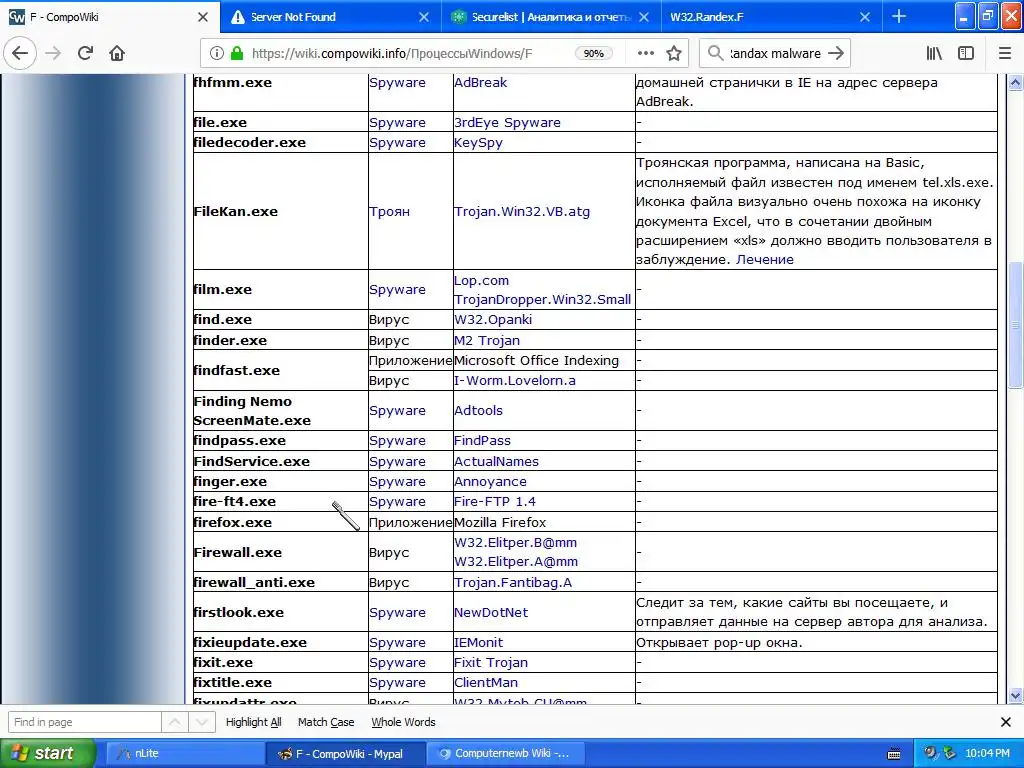Open the Adtools link
This screenshot has width=1024, height=768.
point(478,410)
